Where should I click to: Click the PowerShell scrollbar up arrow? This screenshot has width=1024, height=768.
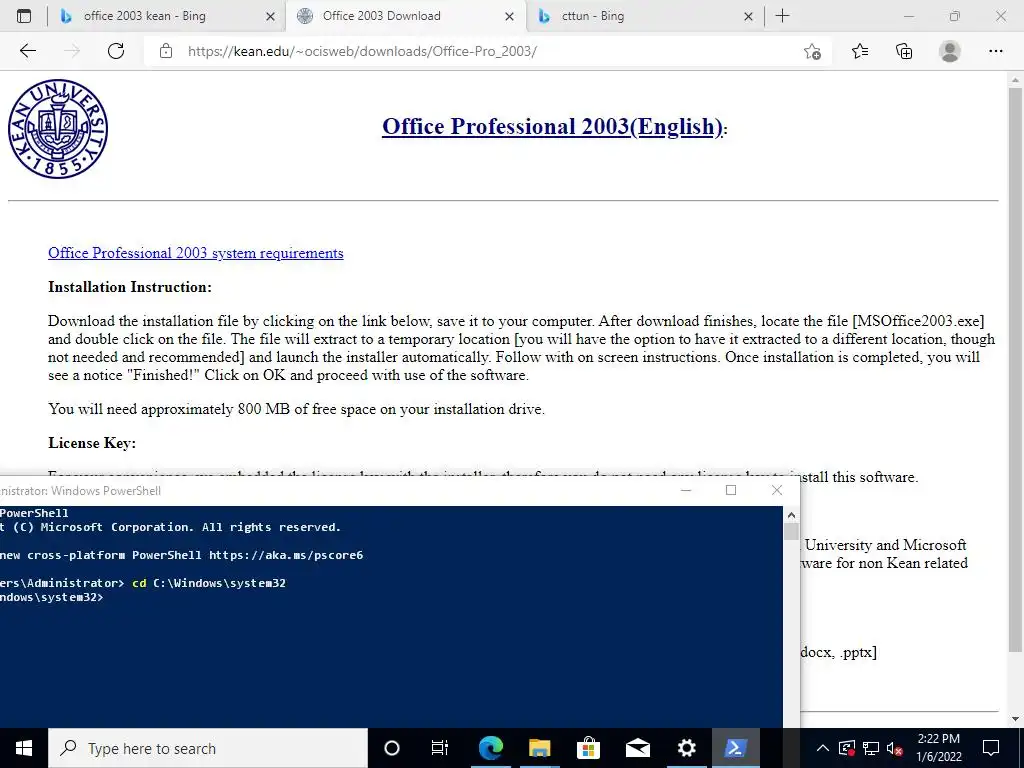(x=792, y=515)
